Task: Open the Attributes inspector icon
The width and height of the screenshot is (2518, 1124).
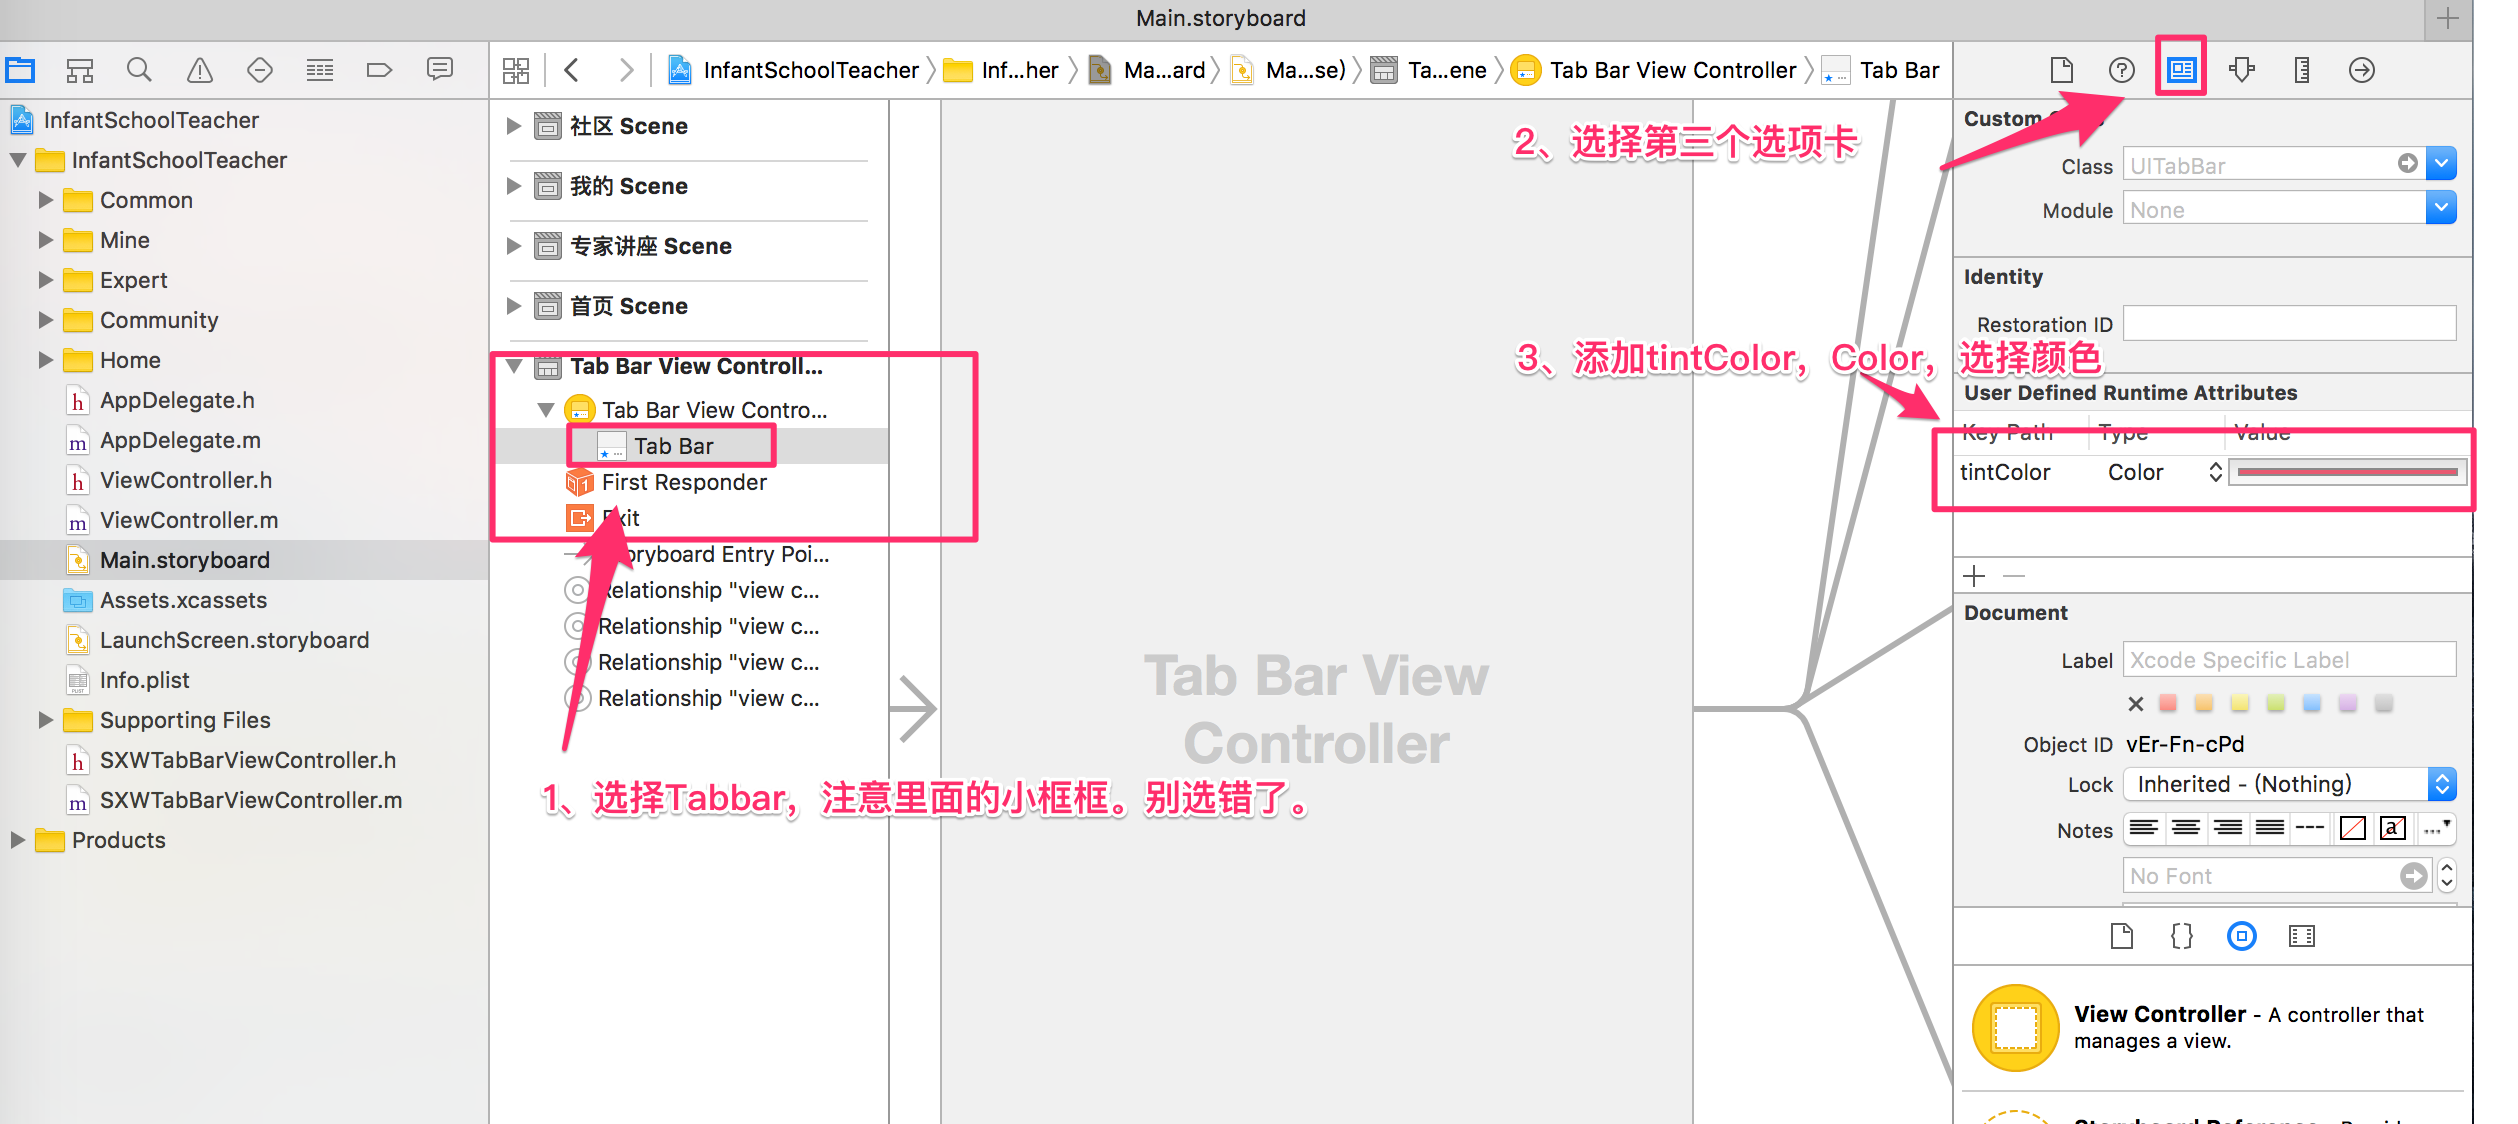Action: (2241, 70)
